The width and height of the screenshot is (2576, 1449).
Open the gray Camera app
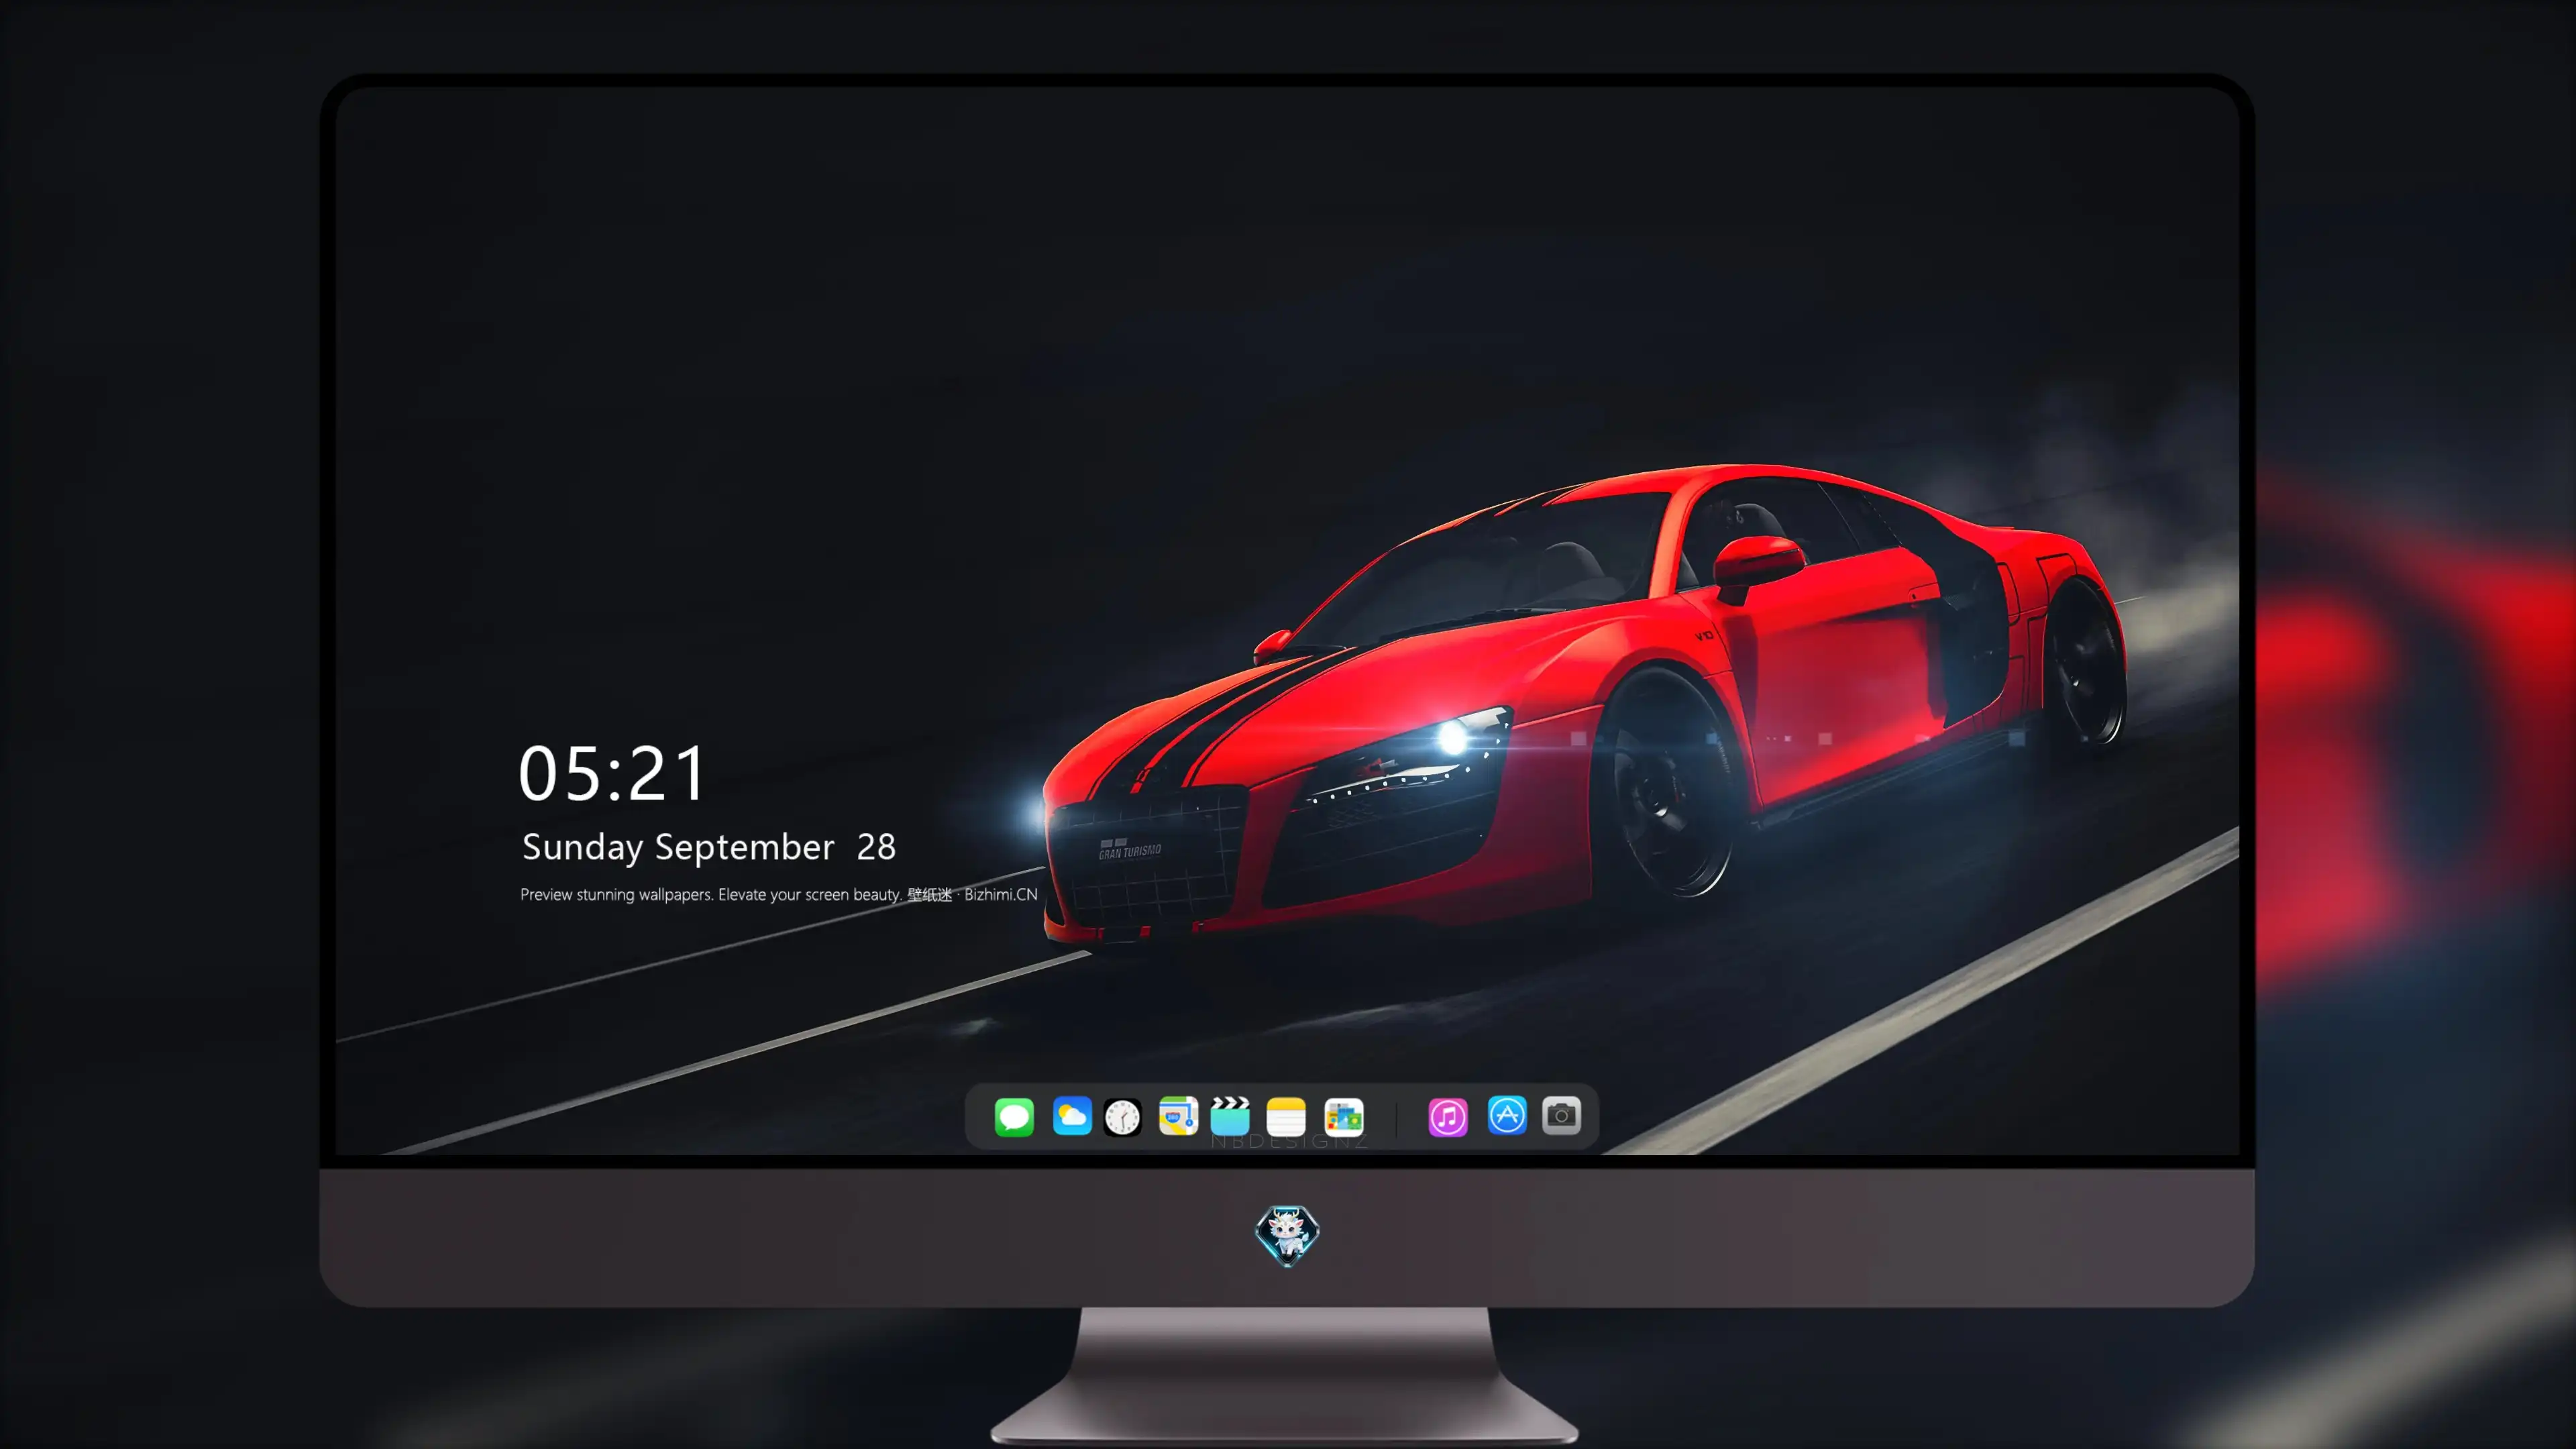click(x=1561, y=1116)
